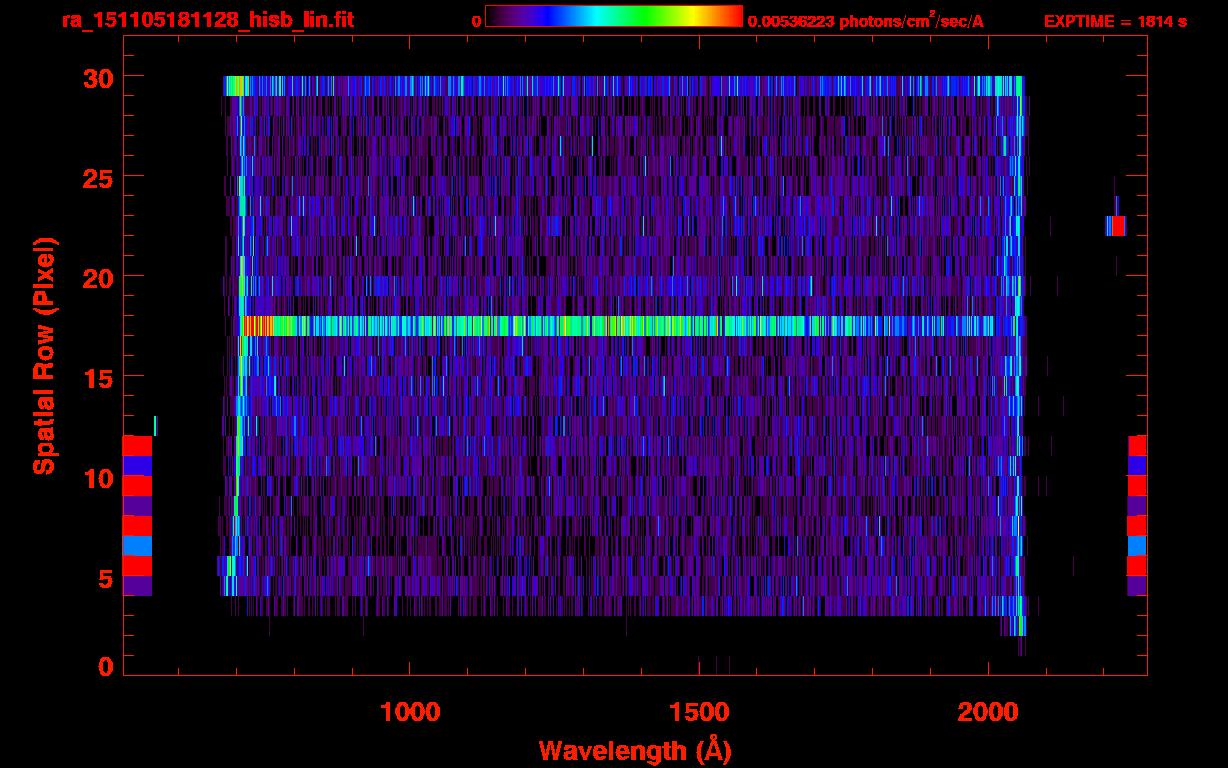This screenshot has height=768, width=1228.
Task: Click the 1000 wavelength tick label
Action: point(410,712)
